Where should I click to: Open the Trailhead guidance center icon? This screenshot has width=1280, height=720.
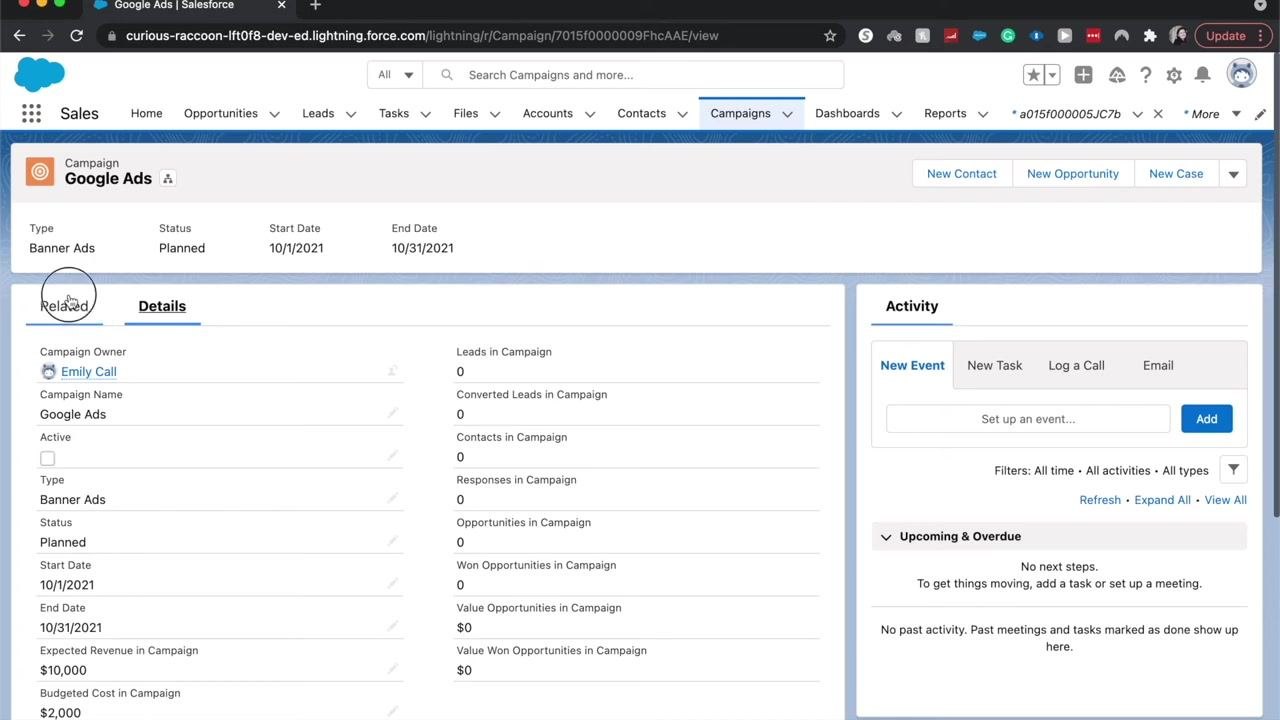(1117, 75)
